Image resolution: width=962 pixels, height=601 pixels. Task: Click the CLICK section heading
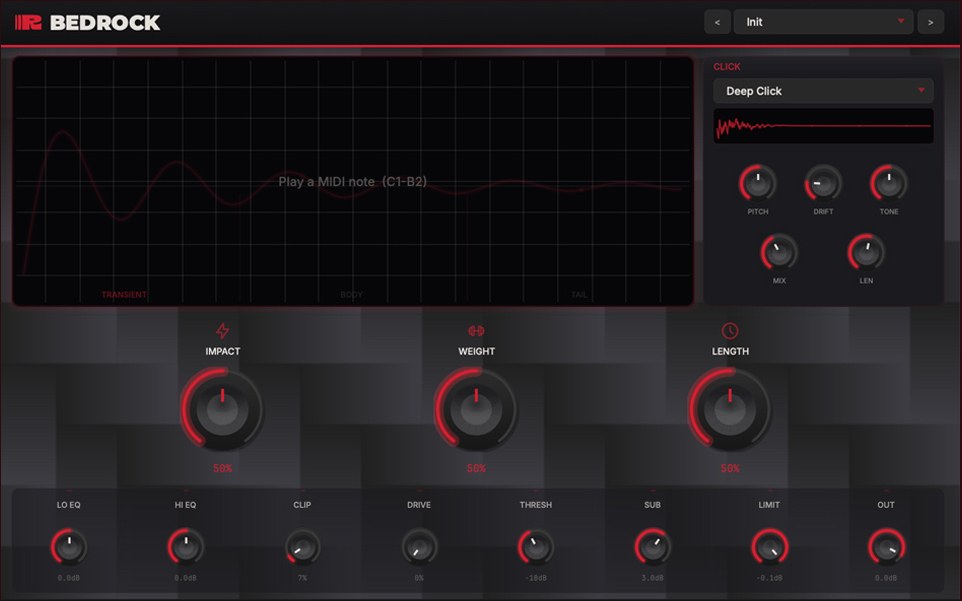[726, 66]
